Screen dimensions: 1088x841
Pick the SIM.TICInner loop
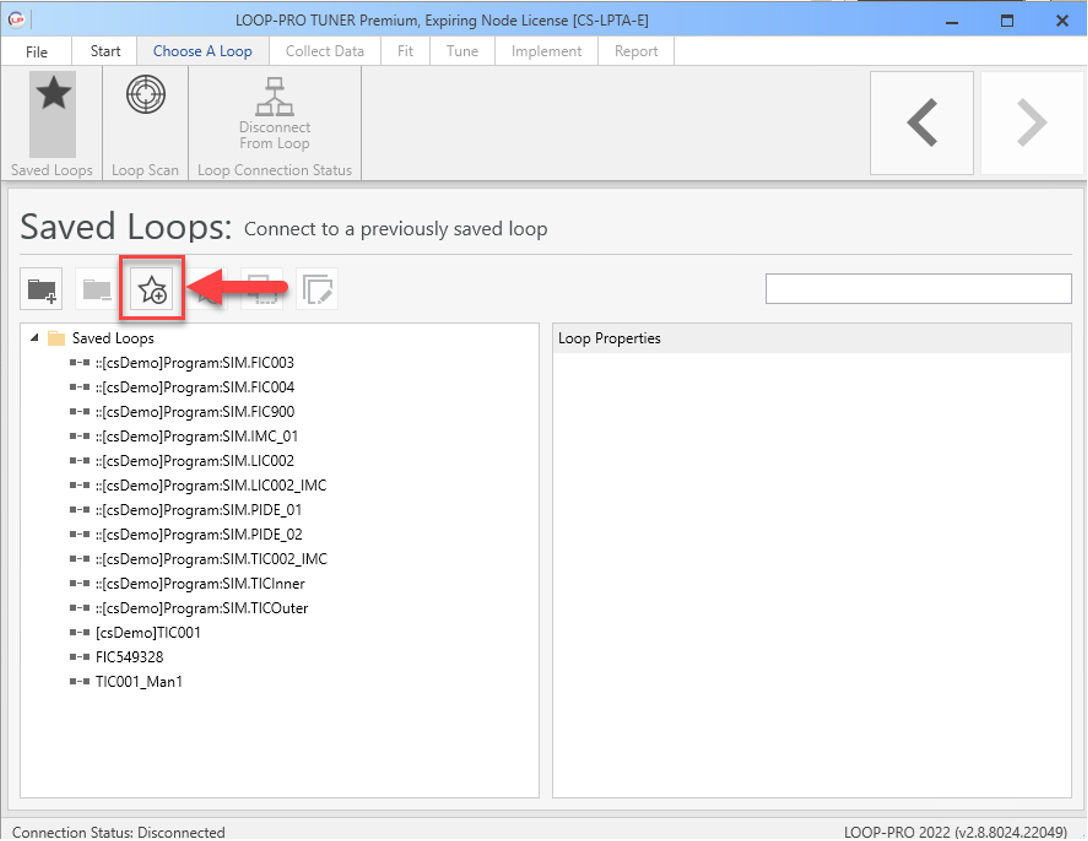(201, 584)
